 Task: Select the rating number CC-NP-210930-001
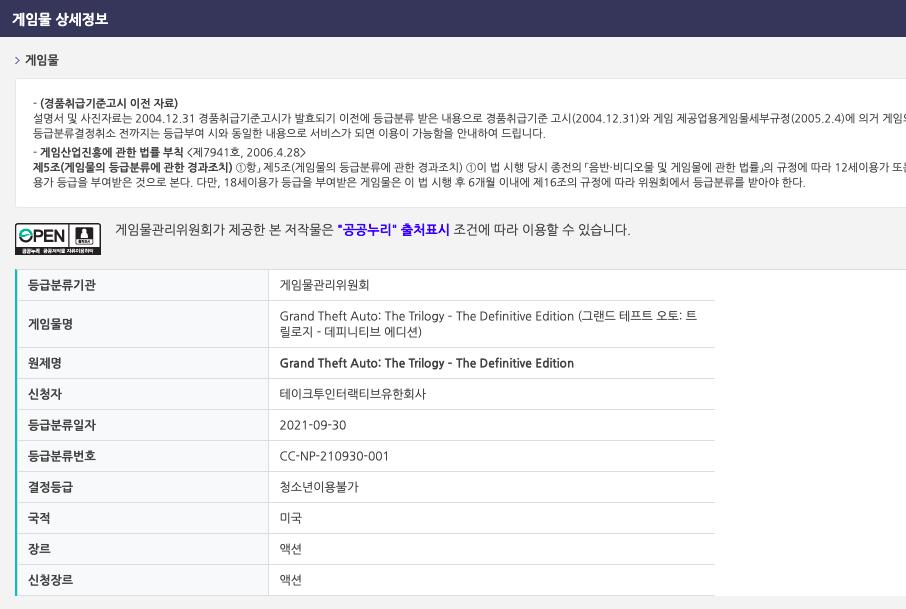click(334, 456)
